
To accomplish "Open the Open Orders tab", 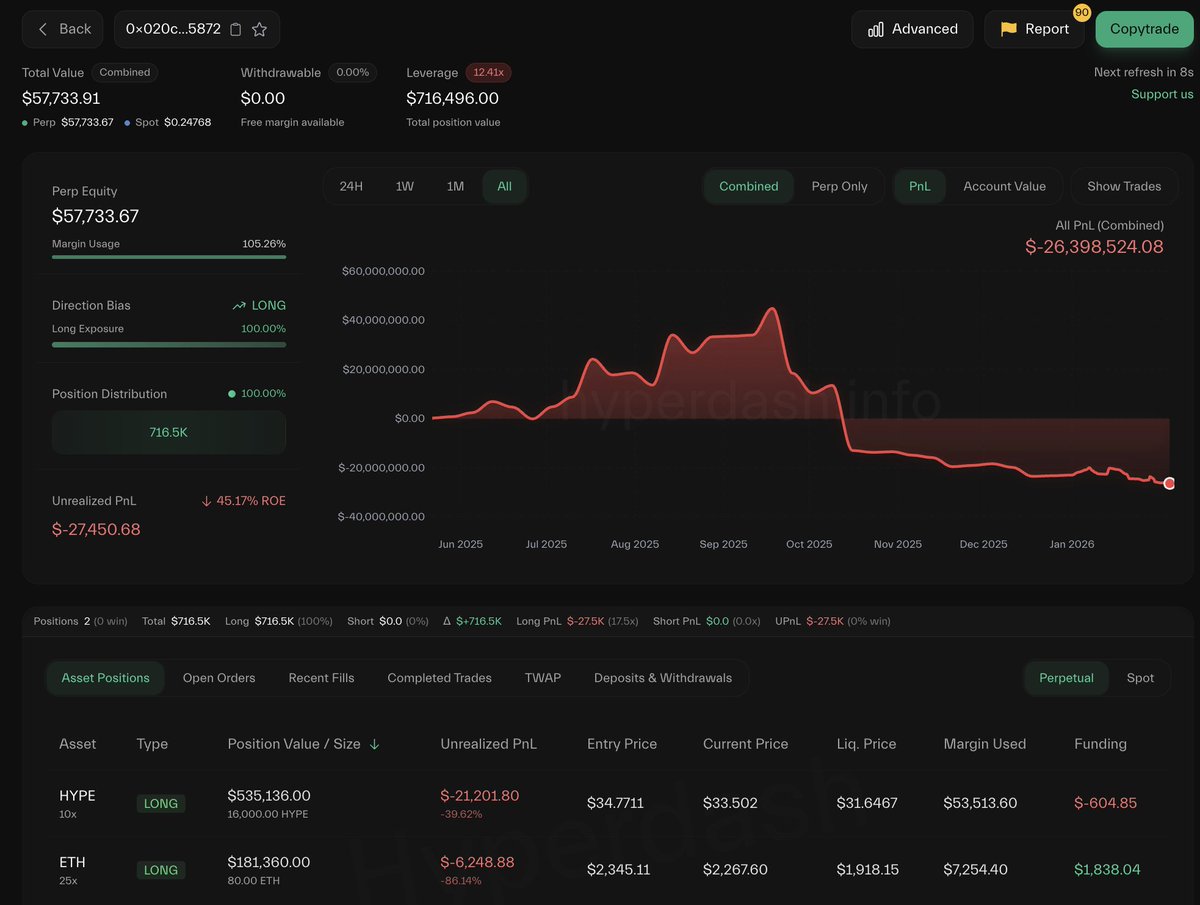I will click(219, 678).
